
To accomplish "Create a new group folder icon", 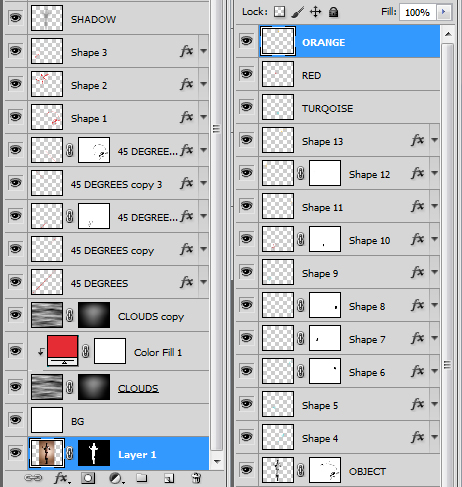I will tap(142, 478).
